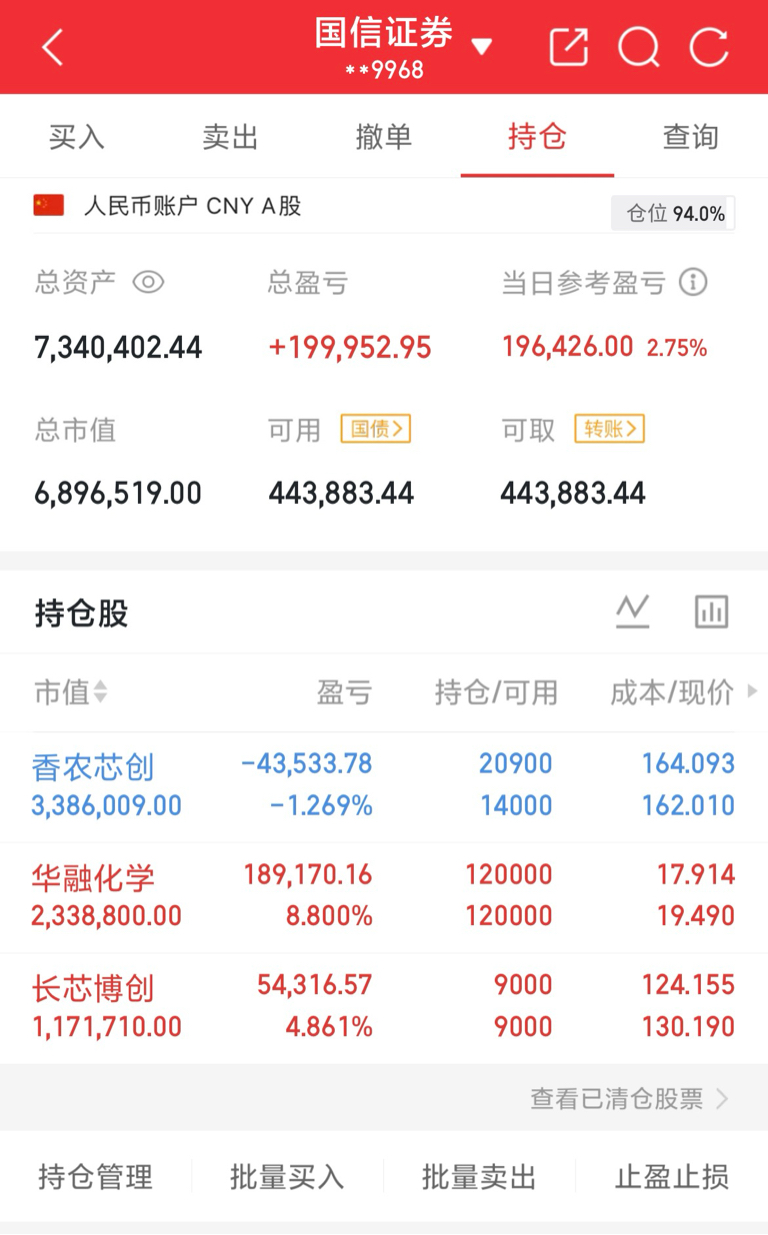Select the 持仓 tab
Viewport: 768px width, 1235px height.
point(537,137)
